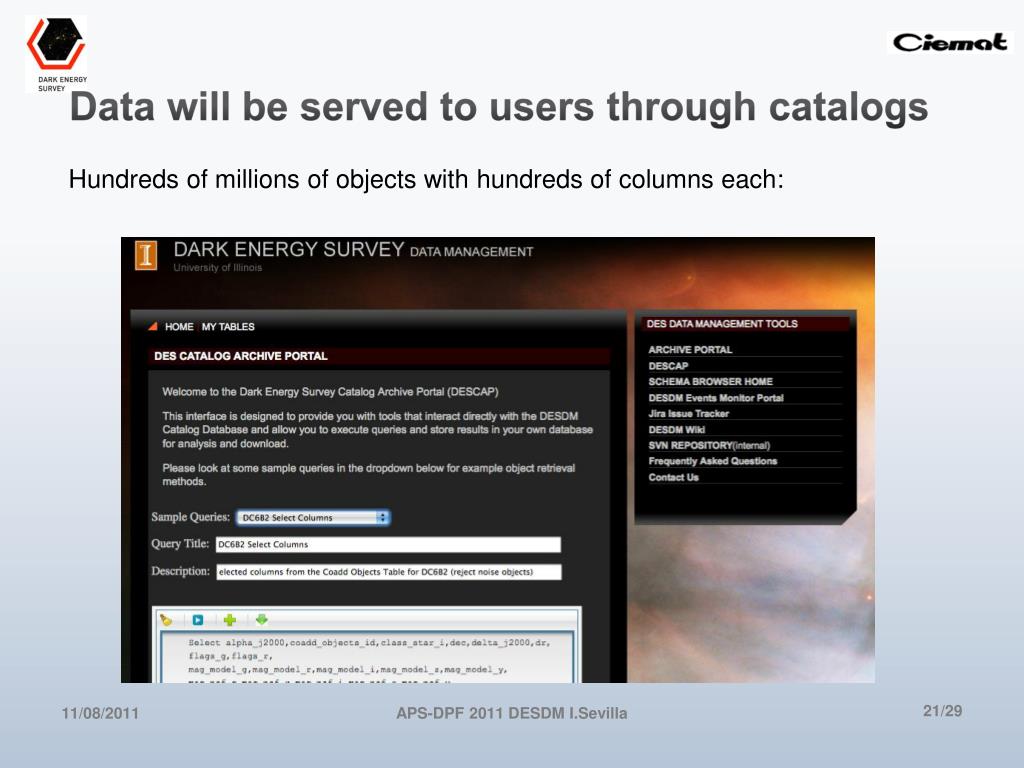
Task: Click the date 11/08/2011 in footer
Action: tap(100, 713)
